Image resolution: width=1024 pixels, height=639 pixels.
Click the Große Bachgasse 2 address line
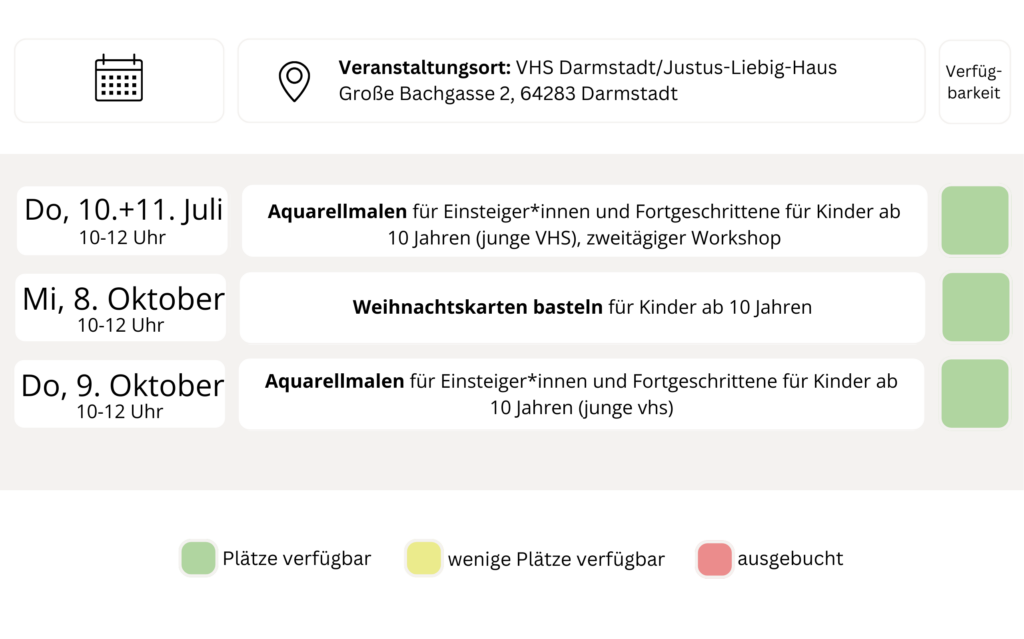click(x=508, y=93)
